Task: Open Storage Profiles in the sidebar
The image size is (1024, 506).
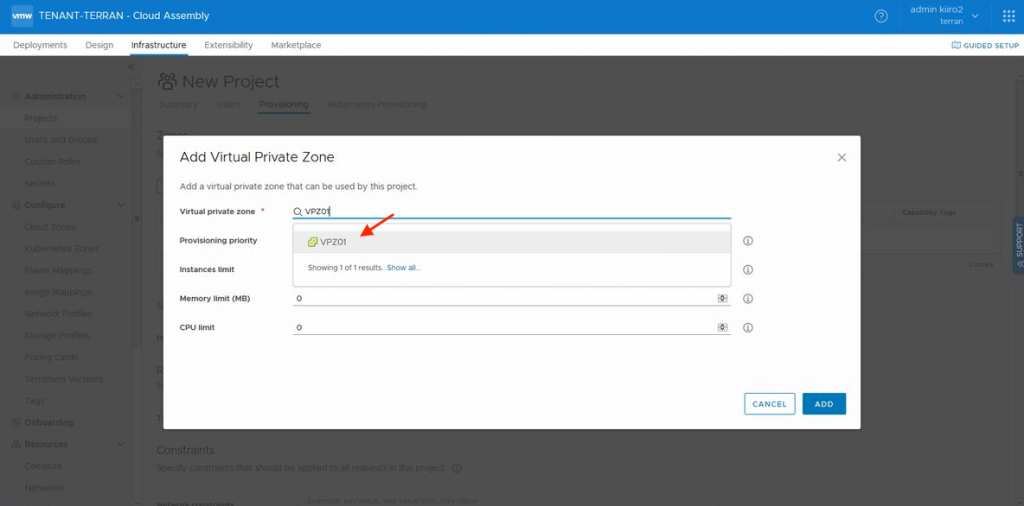Action: 57,336
